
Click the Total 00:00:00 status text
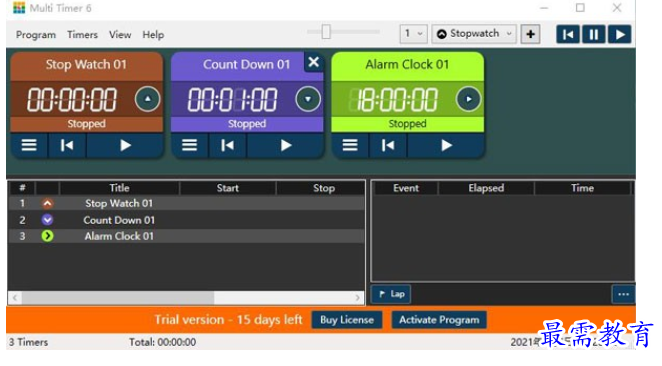163,342
